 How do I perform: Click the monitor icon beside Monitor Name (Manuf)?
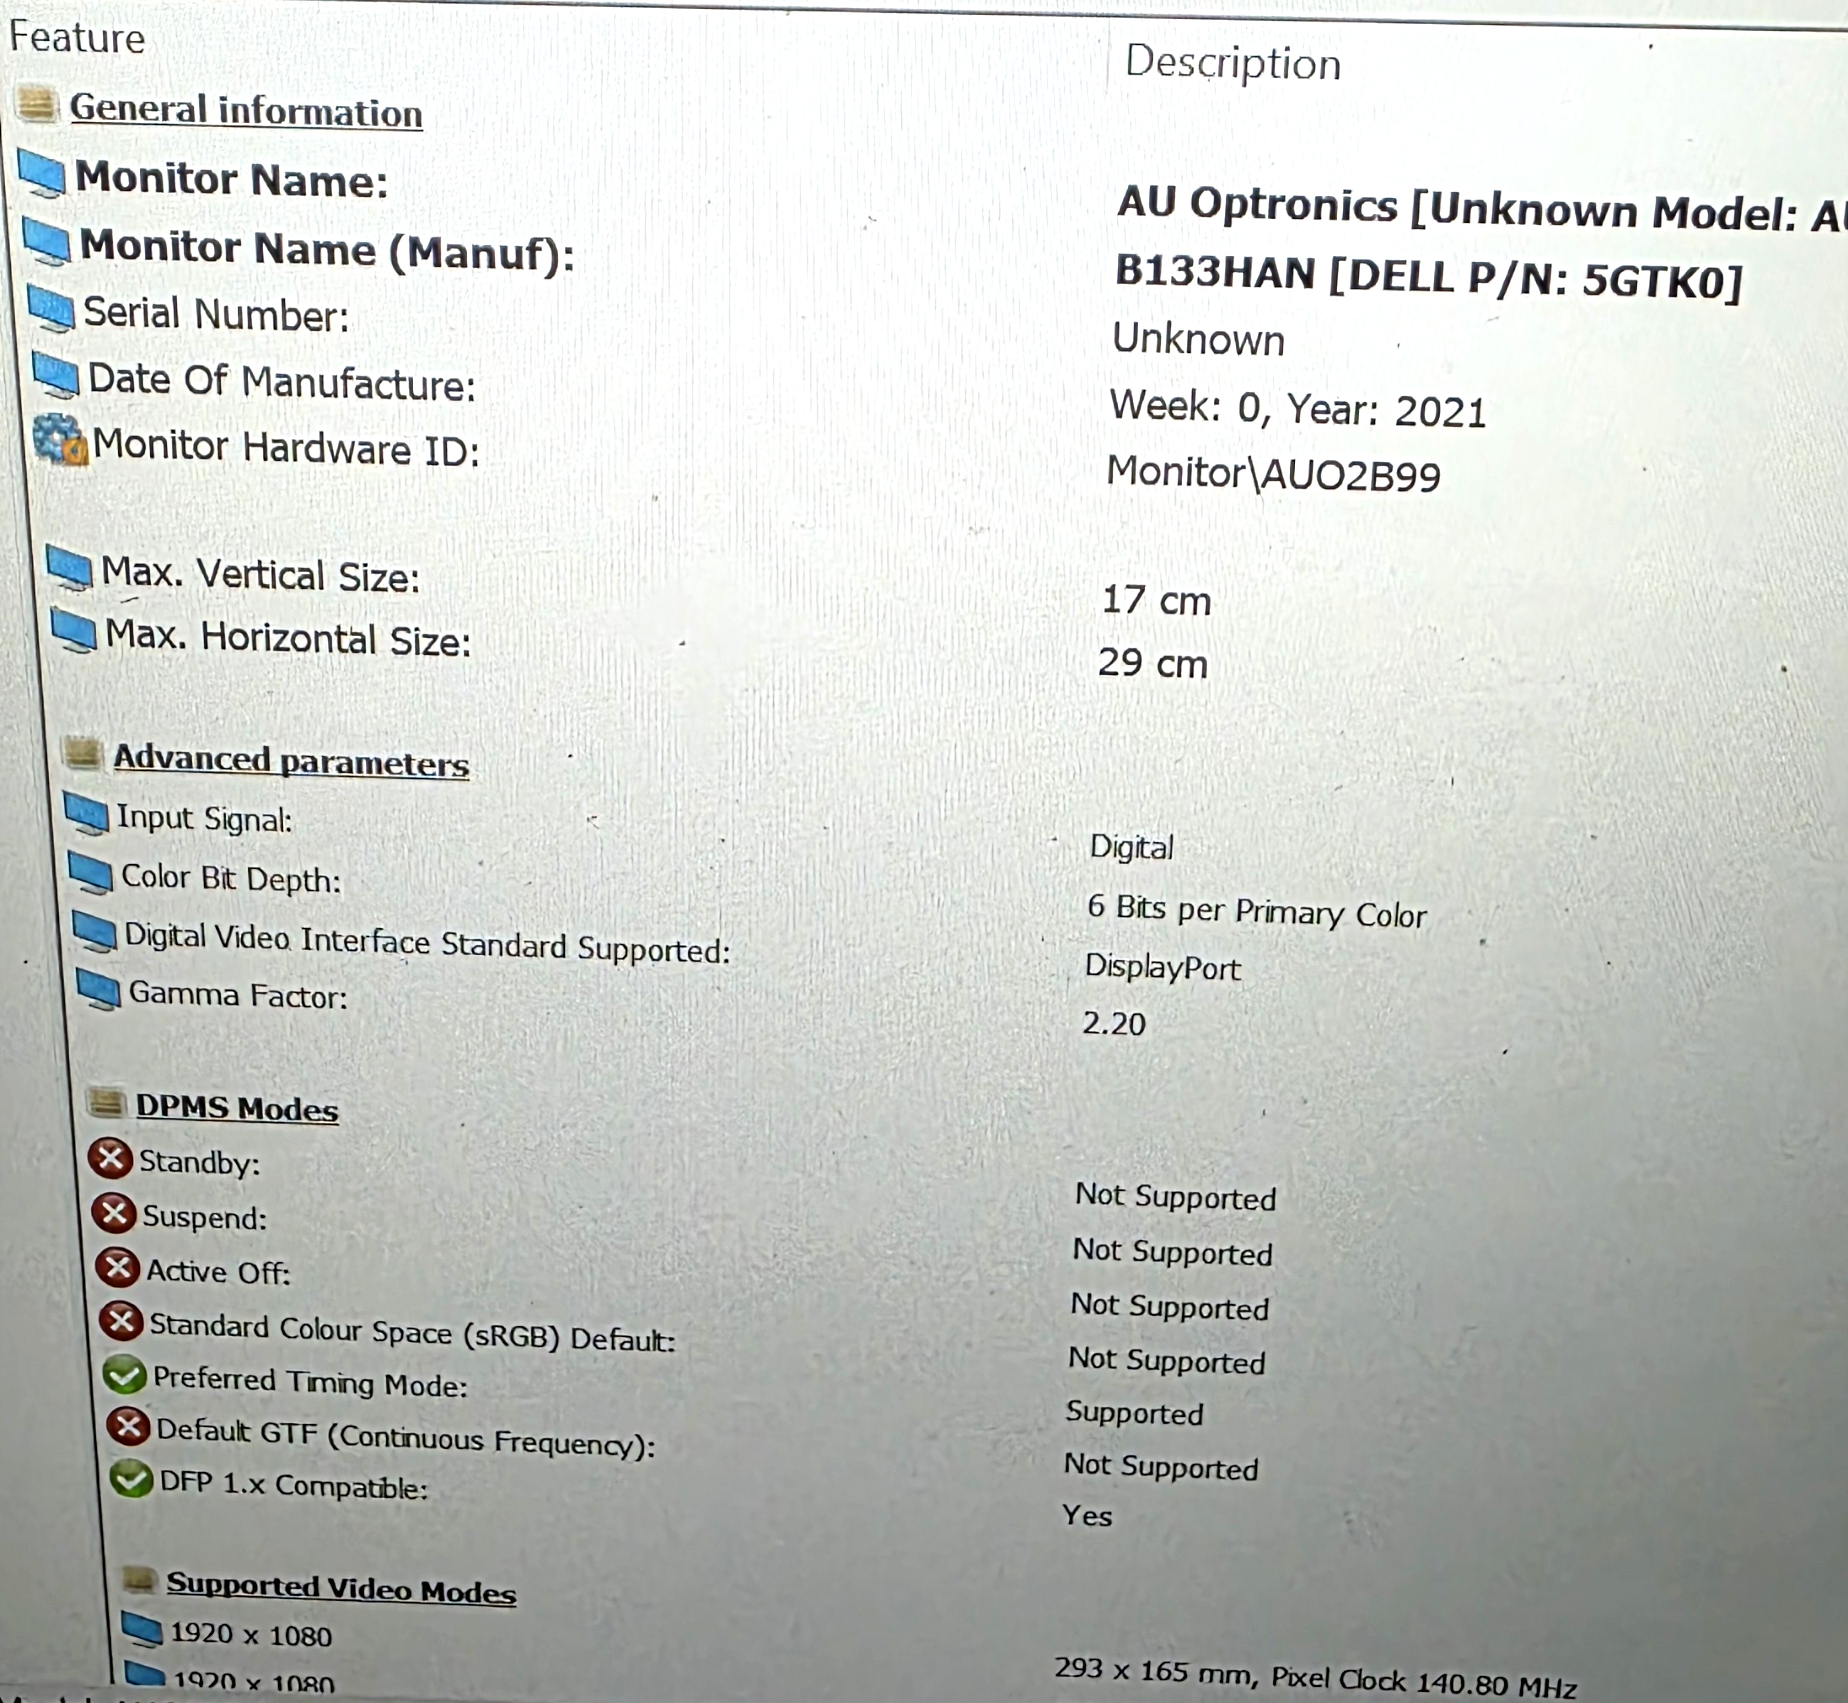(46, 243)
